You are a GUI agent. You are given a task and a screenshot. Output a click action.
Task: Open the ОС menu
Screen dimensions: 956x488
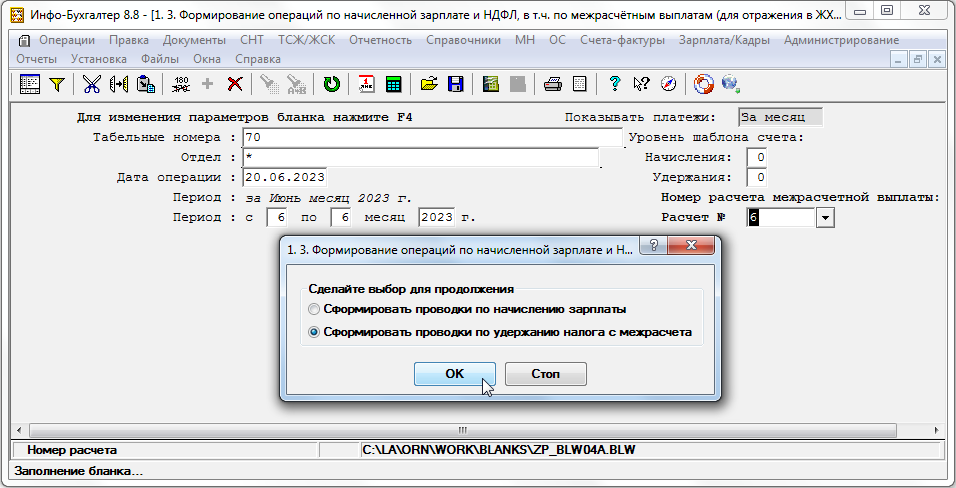557,40
